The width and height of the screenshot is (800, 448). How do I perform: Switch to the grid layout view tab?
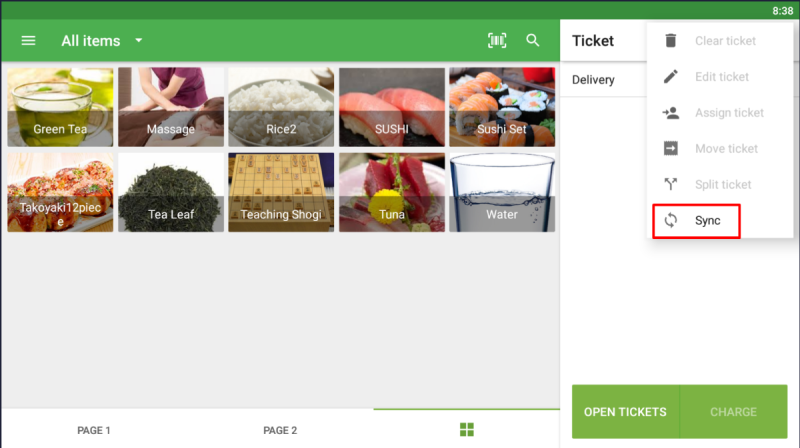coord(466,430)
